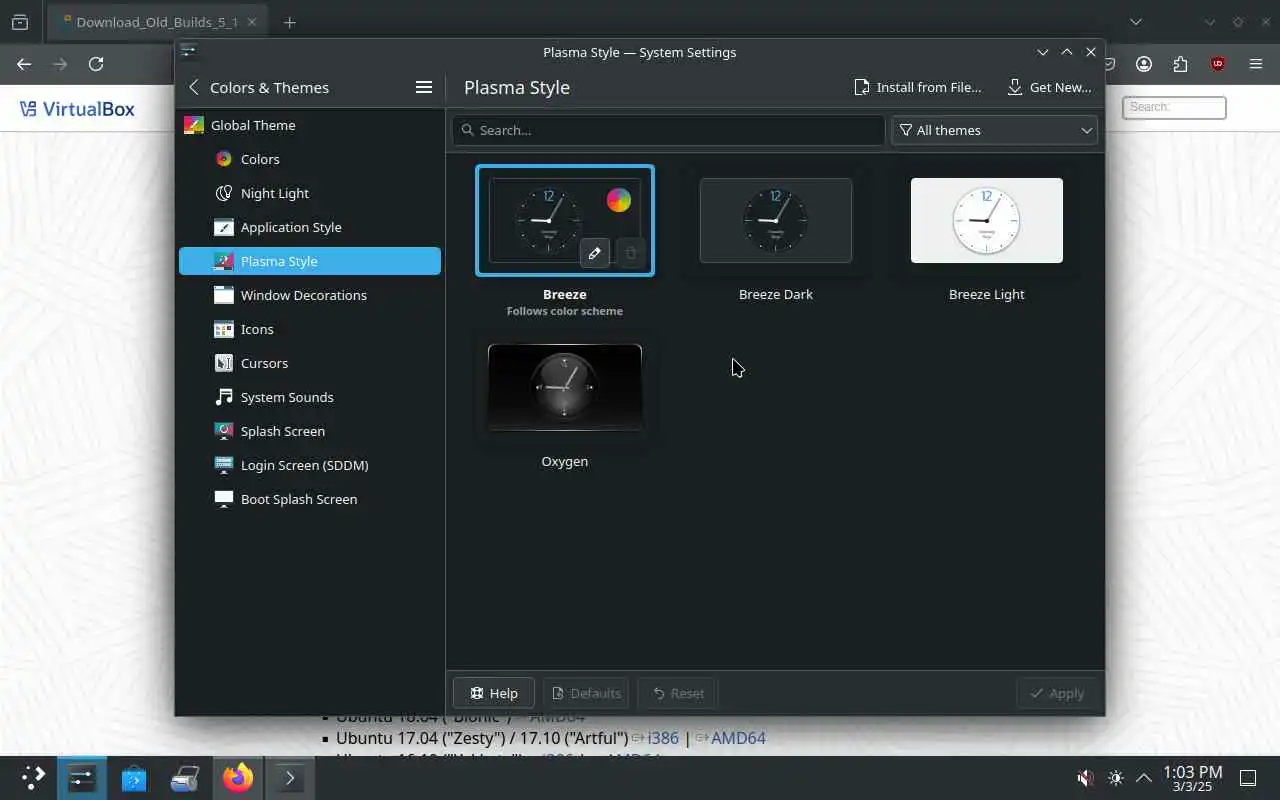
Task: Open Night Light settings
Action: coord(310,193)
